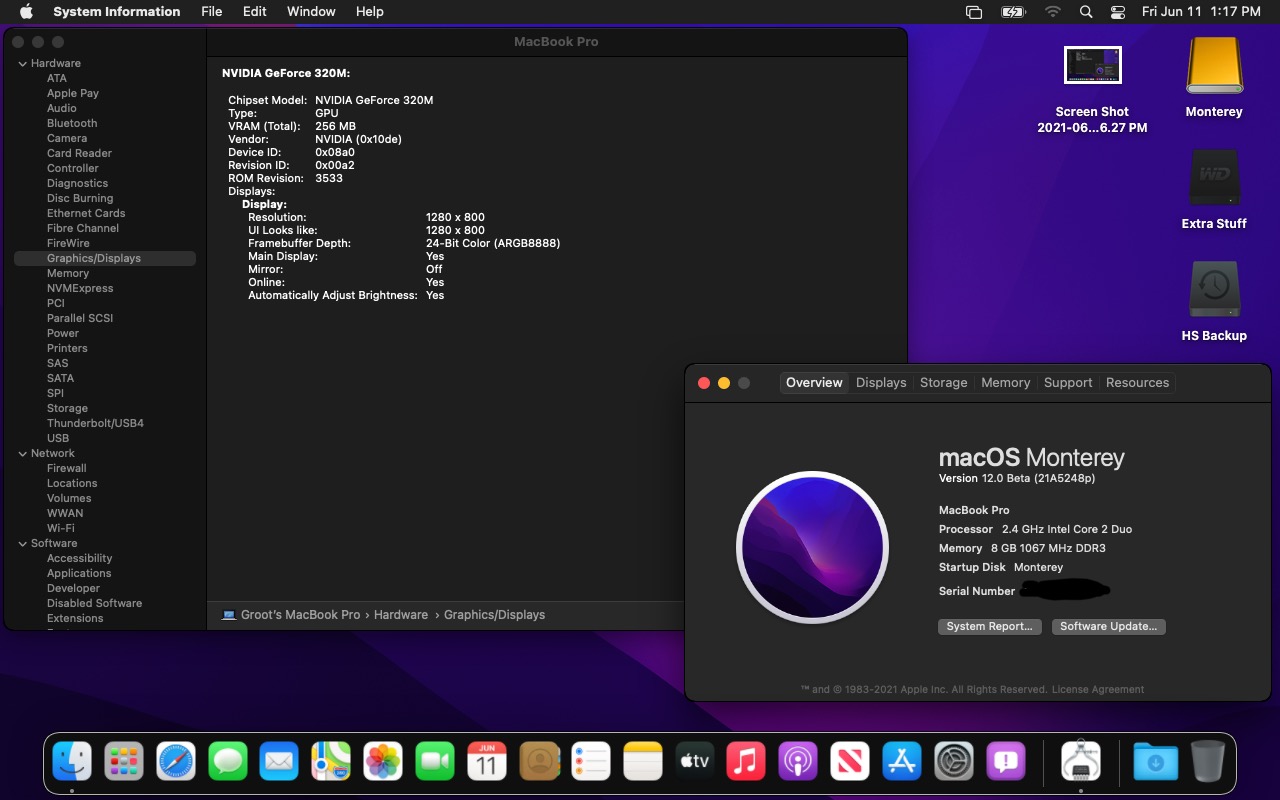Launch Apple TV from the Dock
Screen dimensions: 1280x800
point(694,762)
